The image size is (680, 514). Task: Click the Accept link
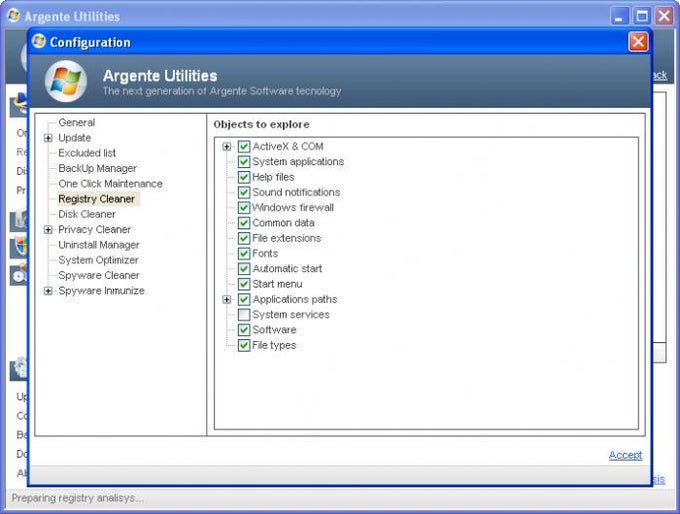pos(625,455)
